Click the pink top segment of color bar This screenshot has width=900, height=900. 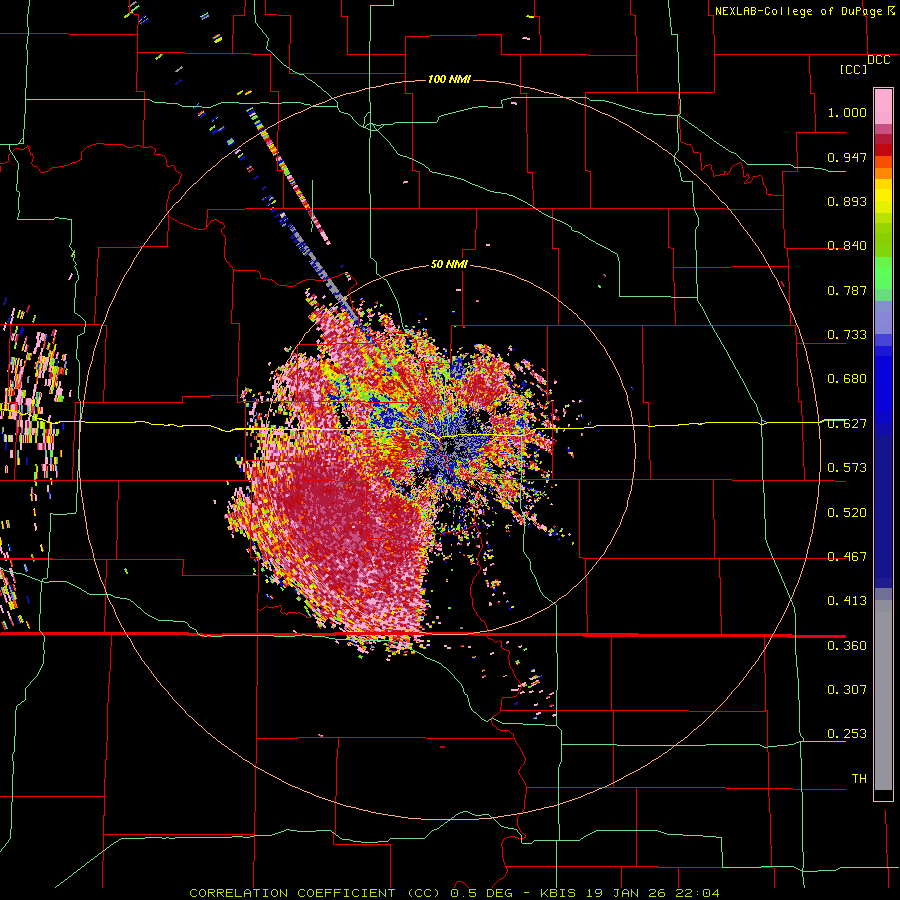click(x=883, y=107)
